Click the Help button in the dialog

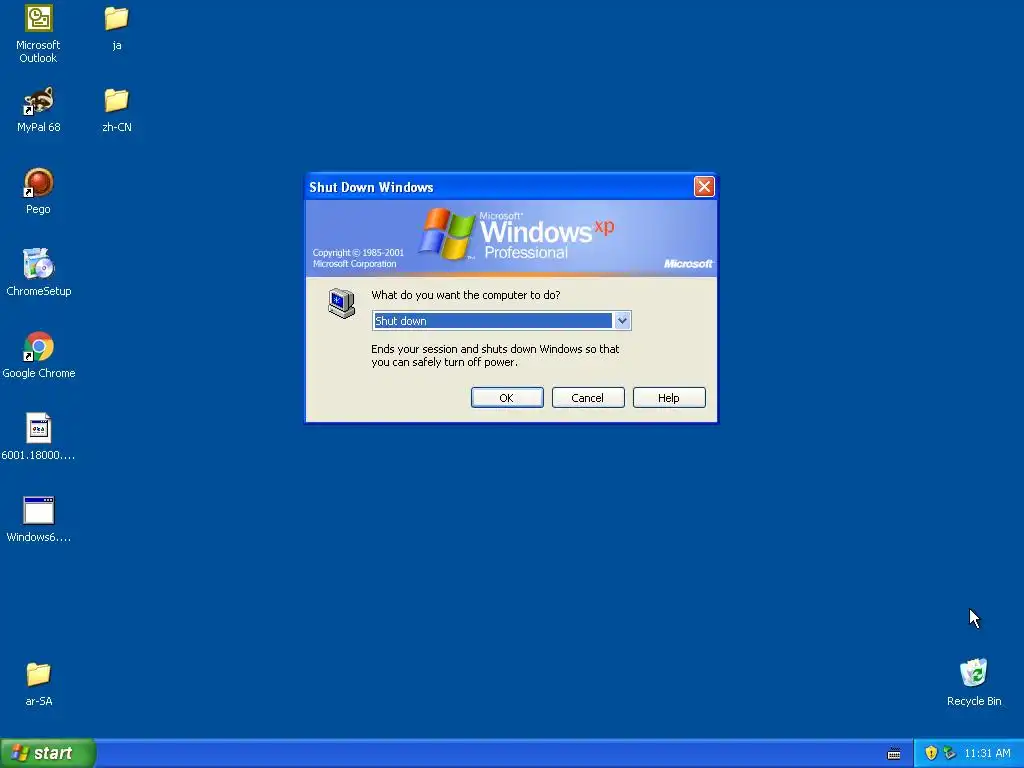pos(669,398)
